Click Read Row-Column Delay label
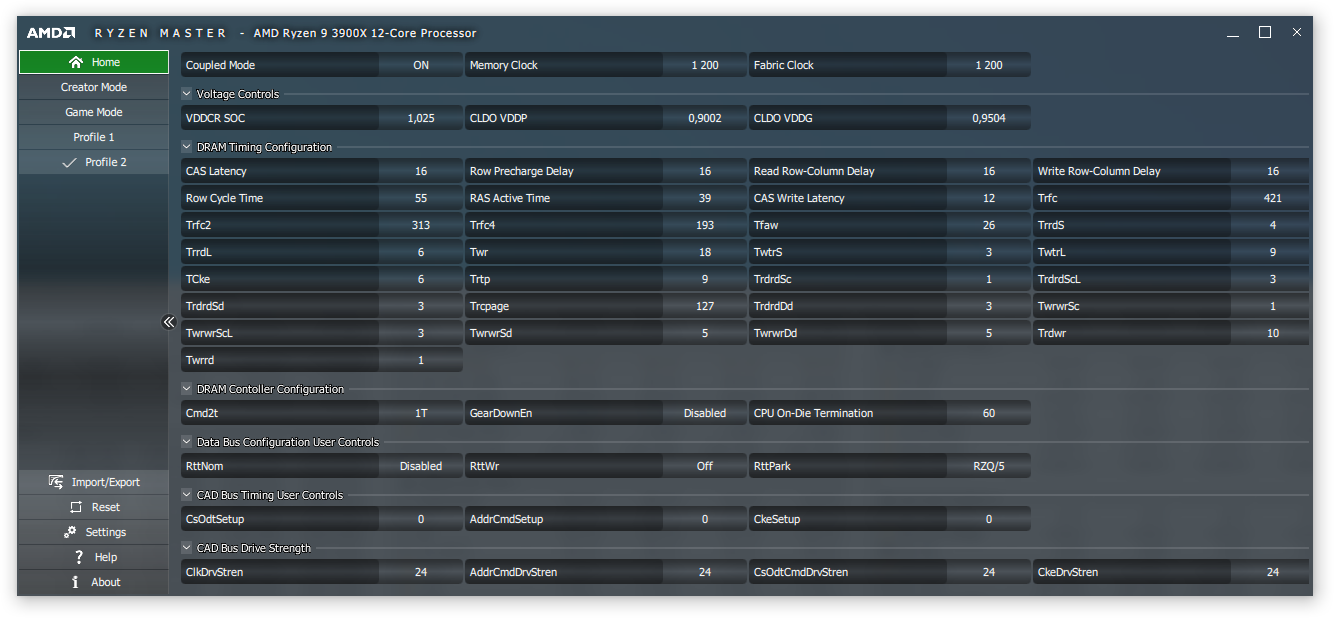The width and height of the screenshot is (1334, 618). tap(814, 171)
